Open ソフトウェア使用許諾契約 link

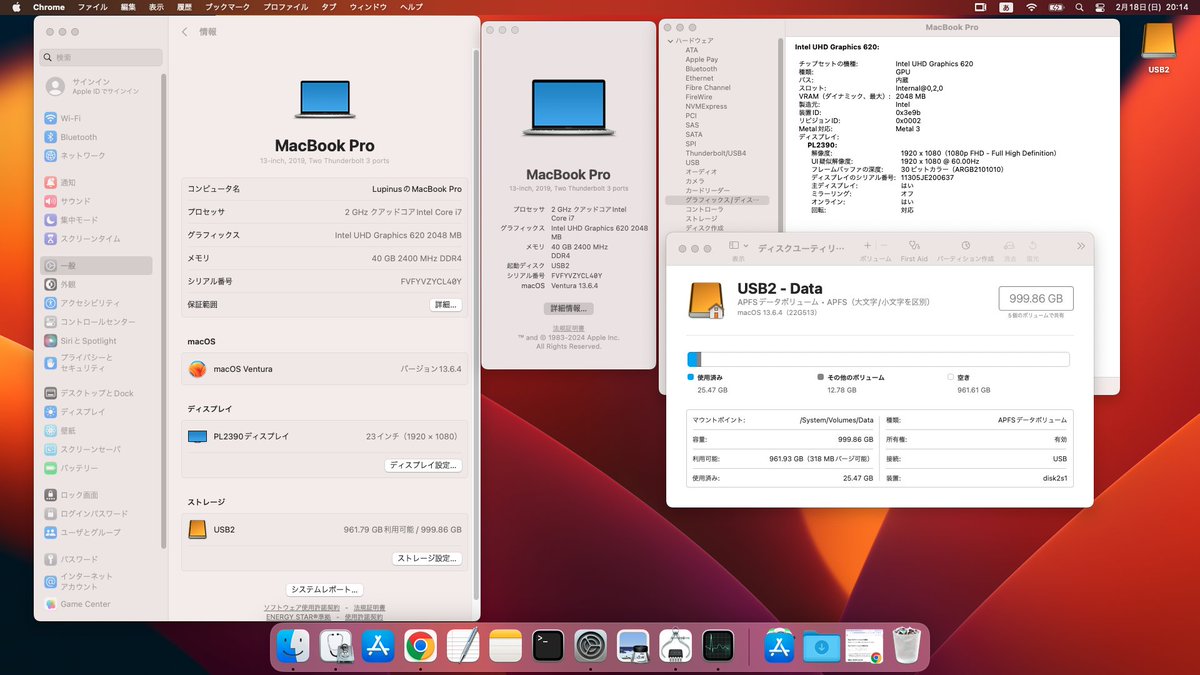(x=301, y=608)
